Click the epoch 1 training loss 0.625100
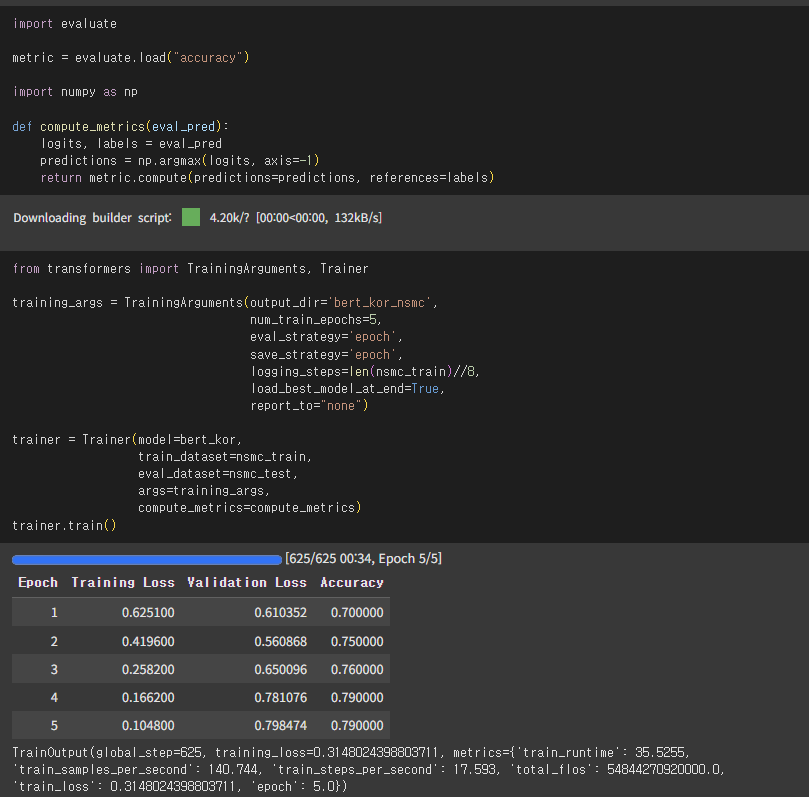Viewport: 809px width, 797px height. click(148, 612)
